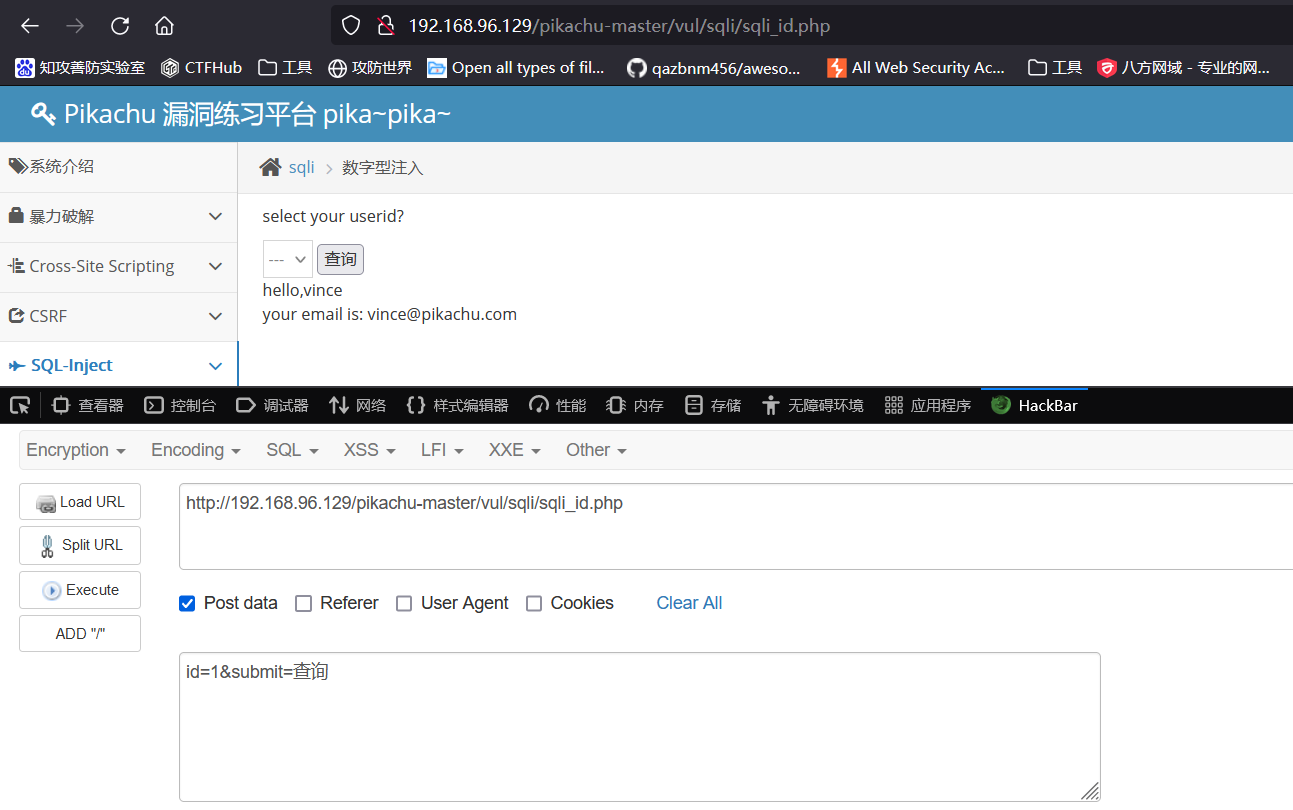Viewport: 1293px width, 810px height.
Task: Click the browser address bar URL
Action: pyautogui.click(x=619, y=26)
